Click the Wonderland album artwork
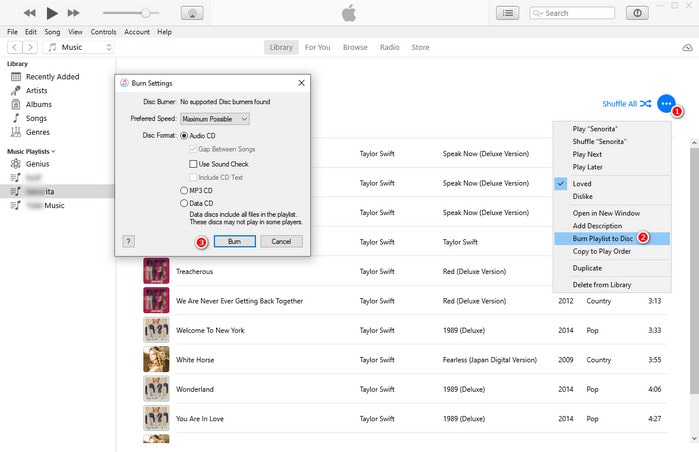The width and height of the screenshot is (699, 452). click(x=156, y=389)
